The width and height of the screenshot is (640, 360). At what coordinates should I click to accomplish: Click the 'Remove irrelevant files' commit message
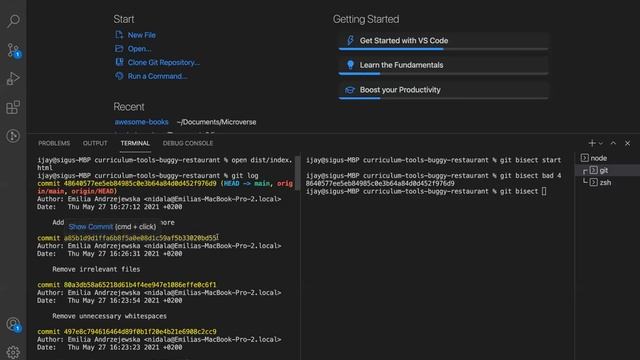tap(96, 269)
